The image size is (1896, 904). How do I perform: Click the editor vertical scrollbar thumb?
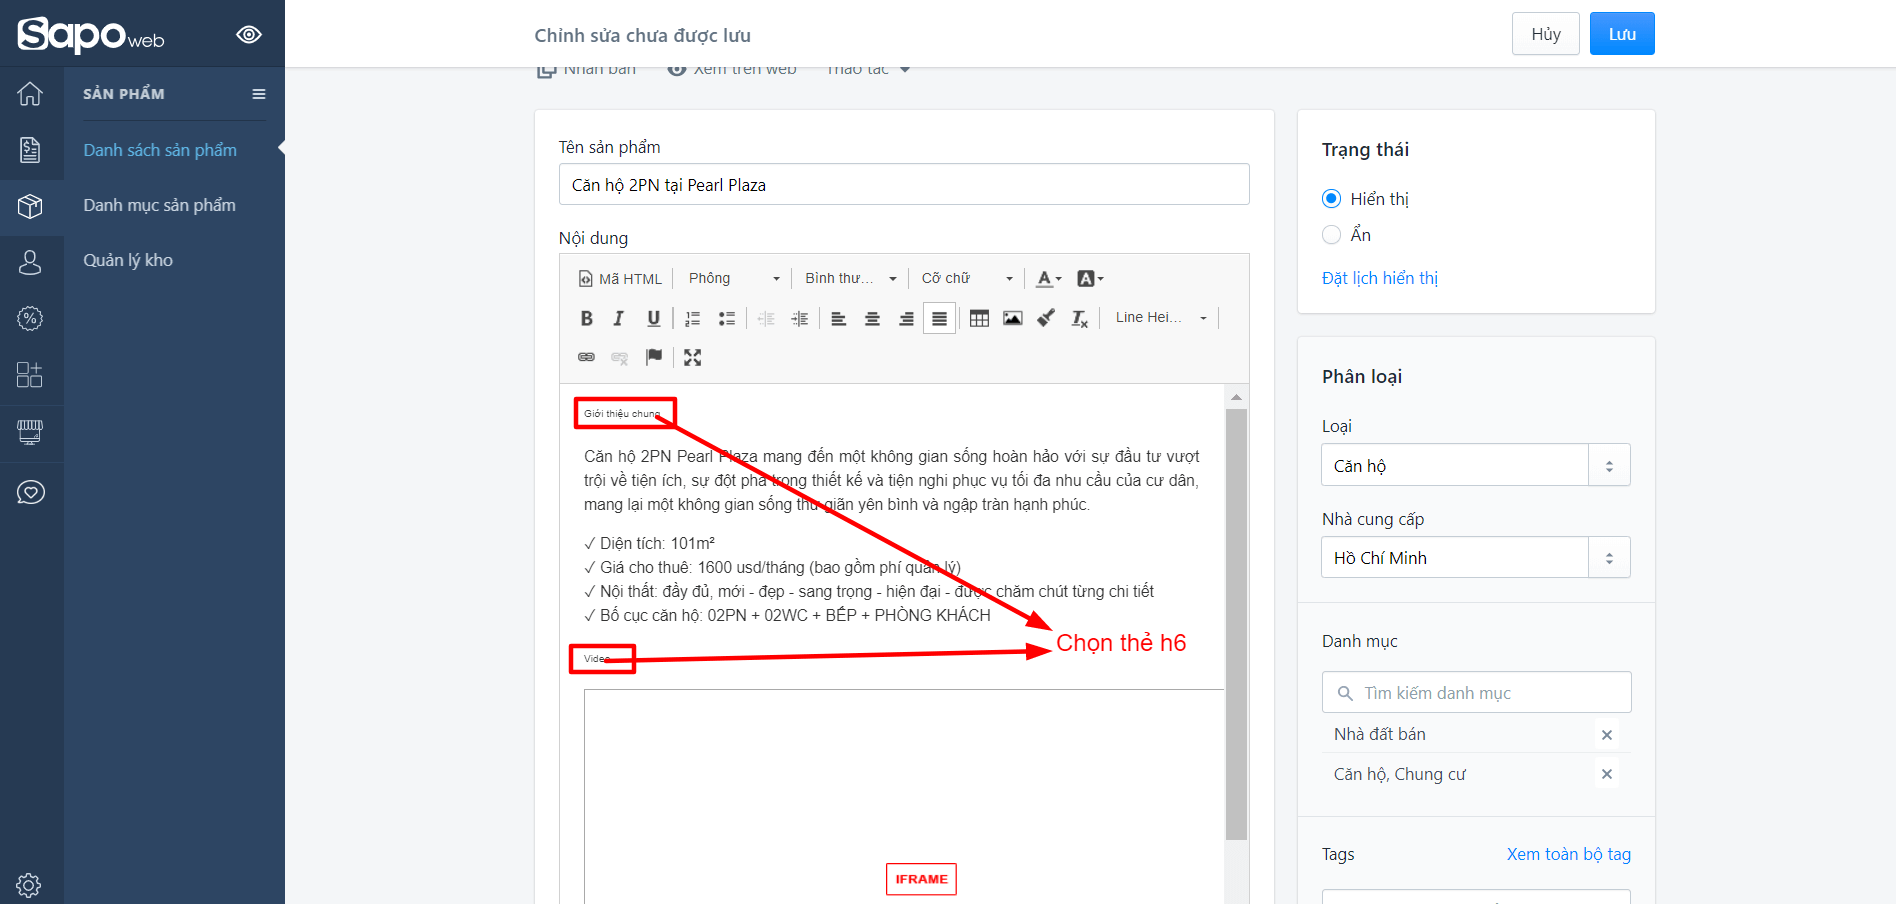point(1237,624)
